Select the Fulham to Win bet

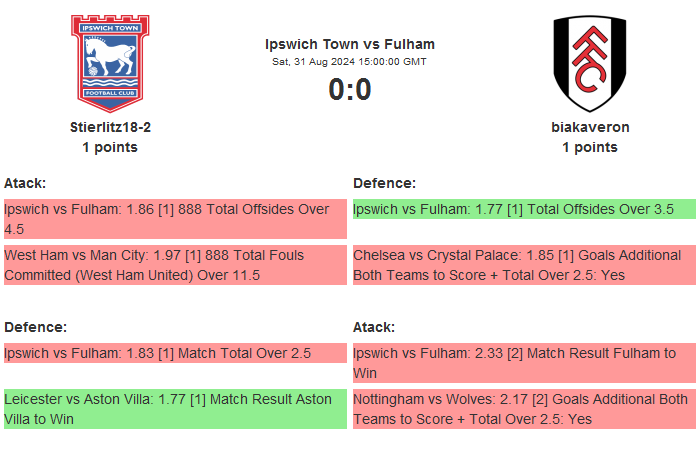click(x=524, y=363)
